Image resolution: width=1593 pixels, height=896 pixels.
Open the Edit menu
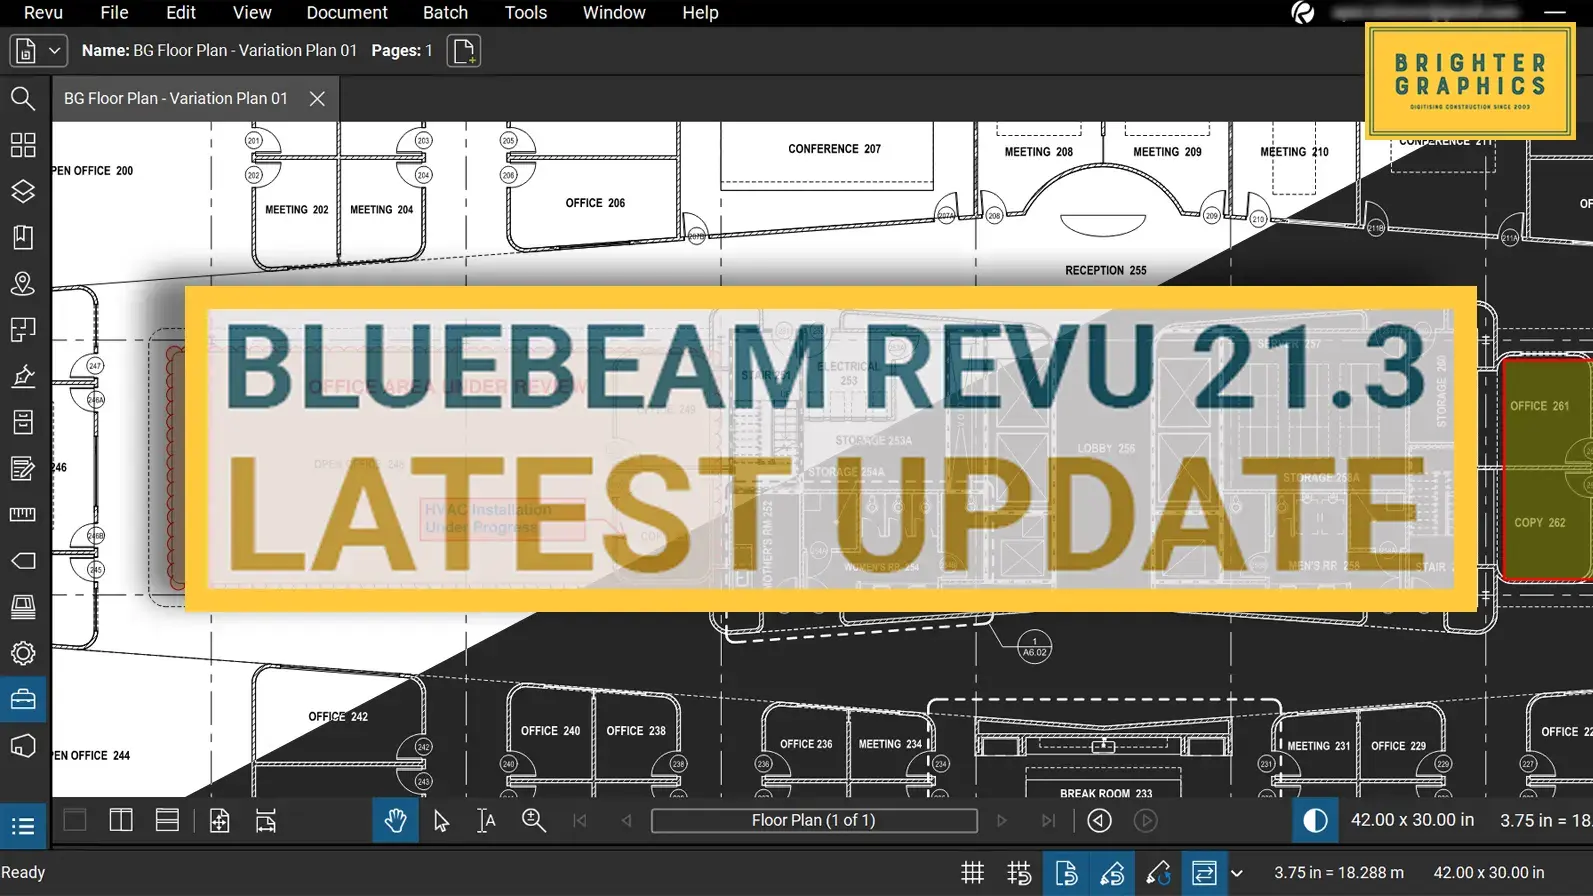tap(181, 13)
